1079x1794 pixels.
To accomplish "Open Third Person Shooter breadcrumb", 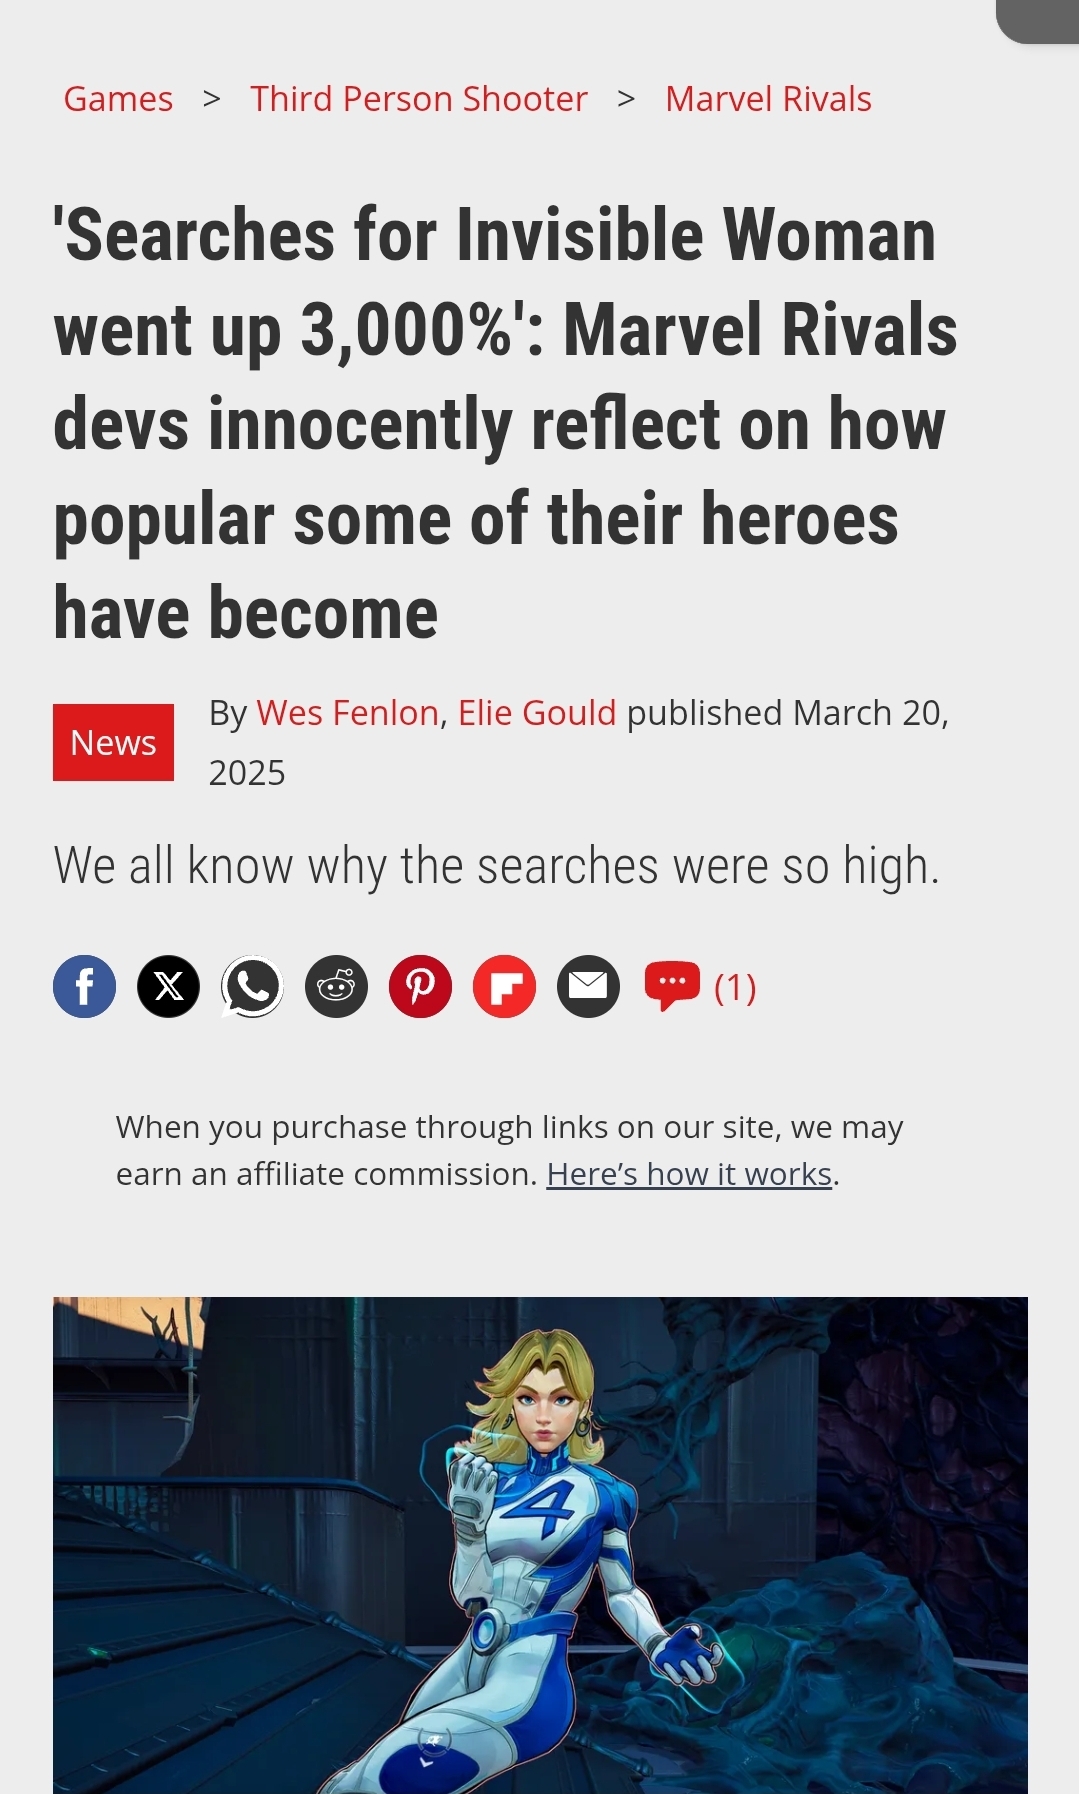I will pyautogui.click(x=419, y=99).
